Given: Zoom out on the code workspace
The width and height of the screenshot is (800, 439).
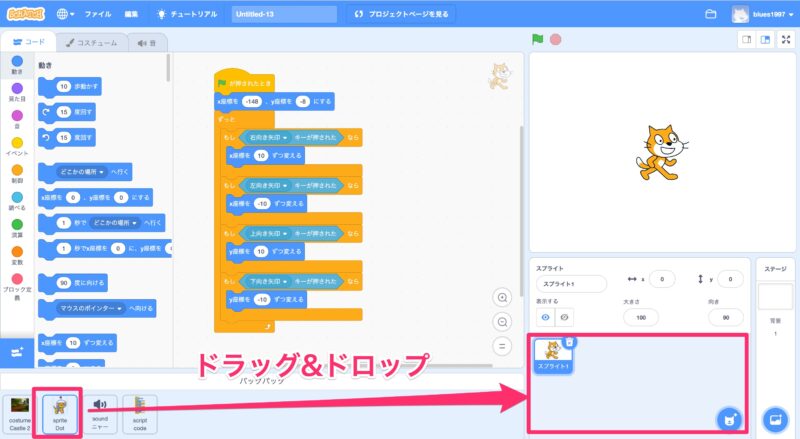Looking at the screenshot, I should [x=503, y=321].
